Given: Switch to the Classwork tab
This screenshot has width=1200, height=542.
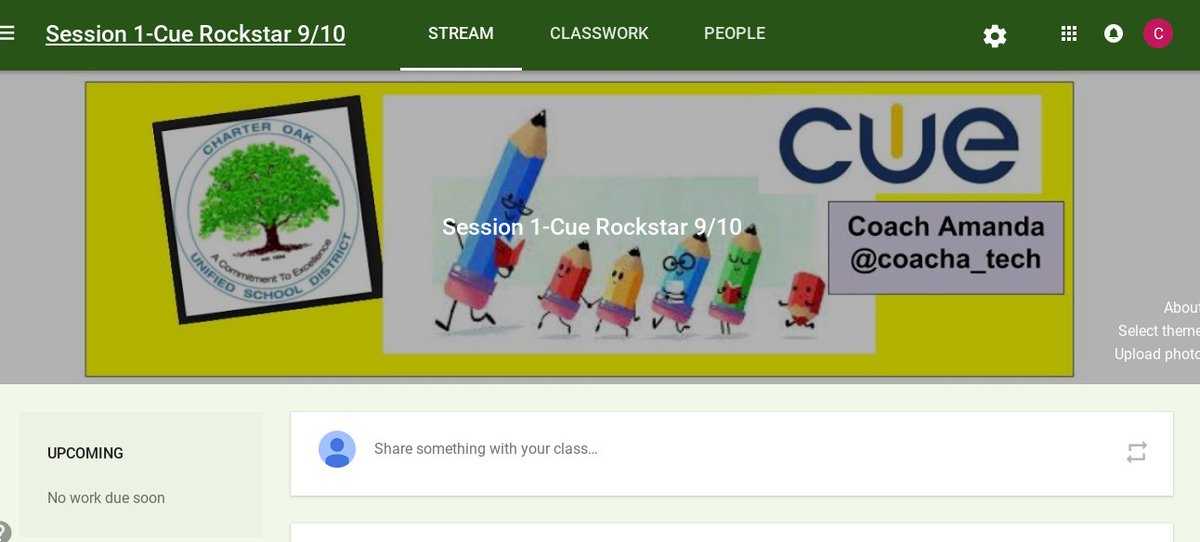Looking at the screenshot, I should (x=599, y=34).
